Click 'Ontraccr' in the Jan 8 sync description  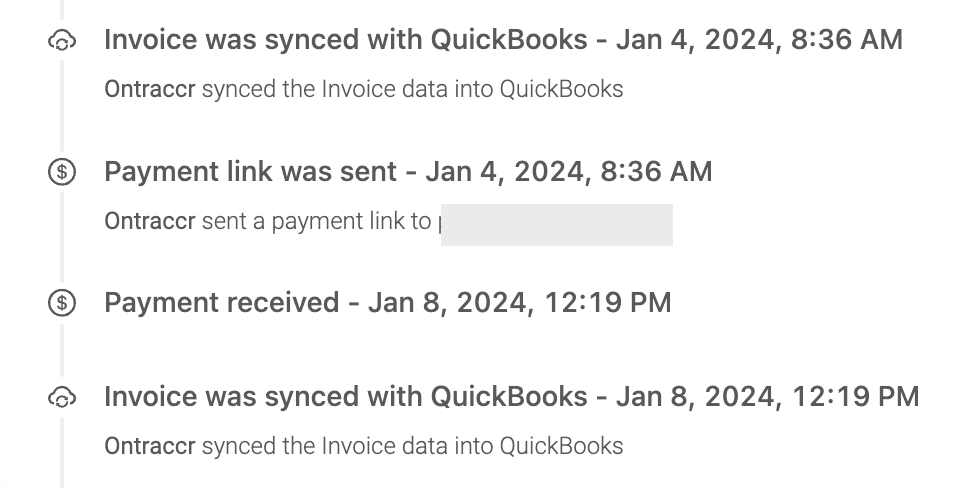click(x=150, y=446)
